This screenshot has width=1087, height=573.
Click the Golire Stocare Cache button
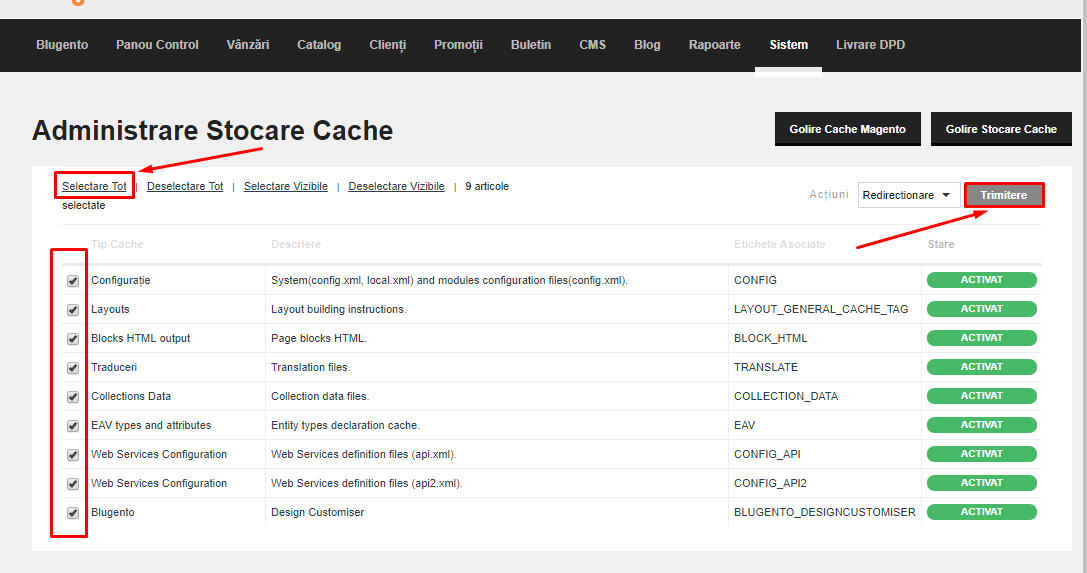[1001, 129]
